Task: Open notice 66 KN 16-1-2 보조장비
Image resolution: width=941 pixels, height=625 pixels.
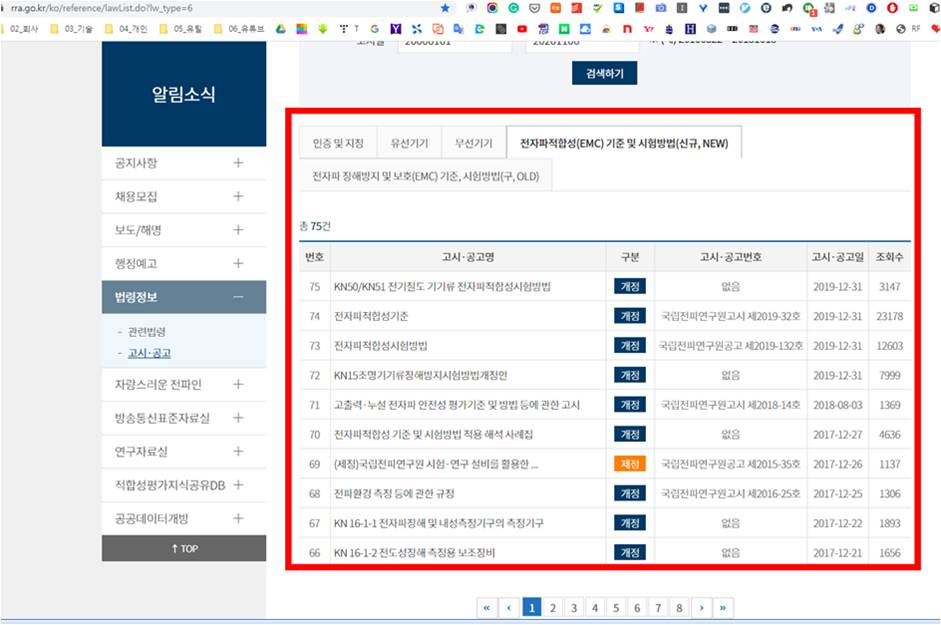Action: [x=414, y=552]
